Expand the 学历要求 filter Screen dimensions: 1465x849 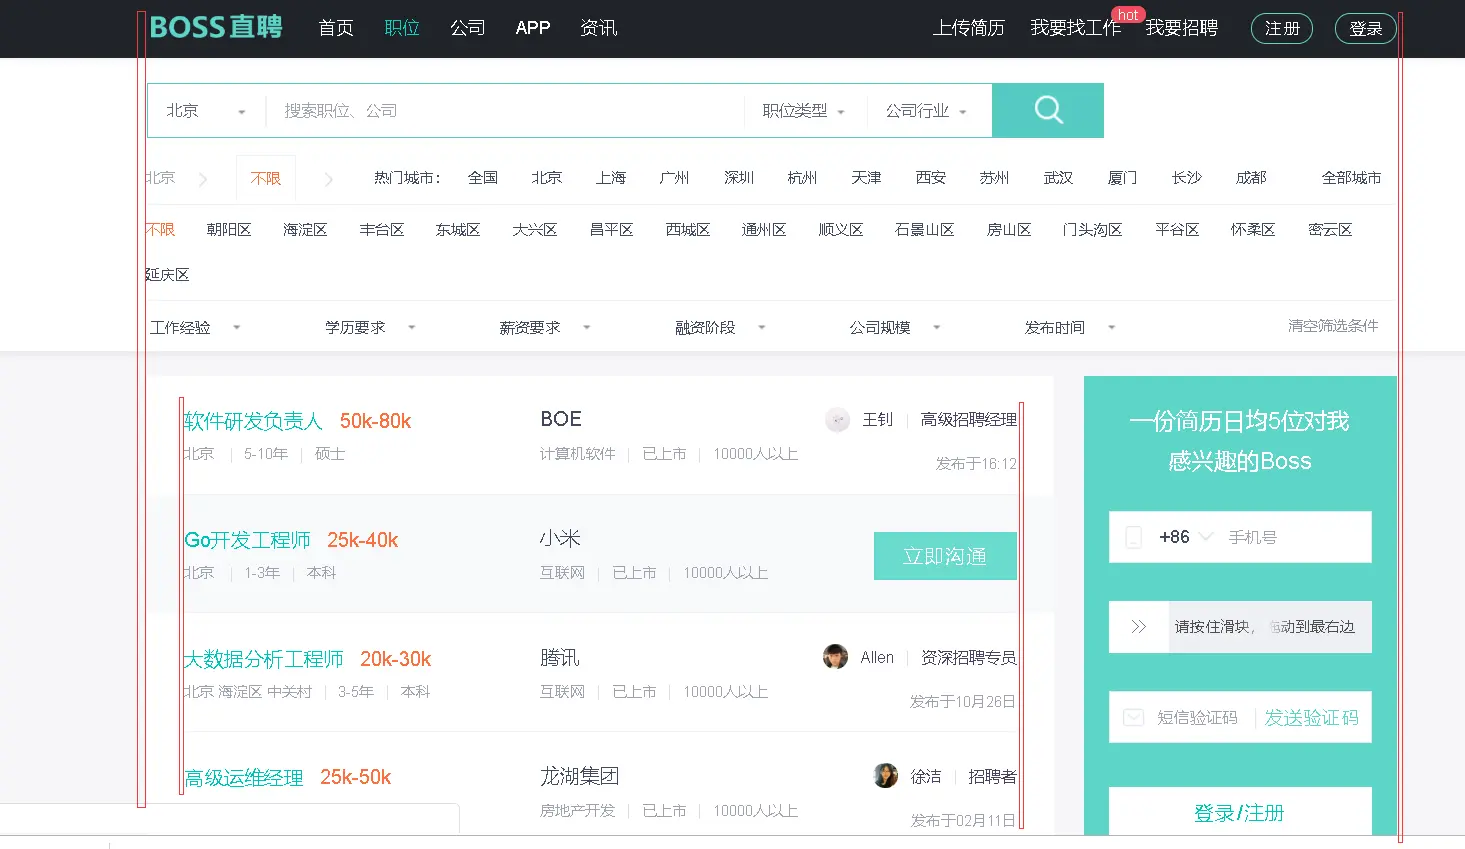370,327
